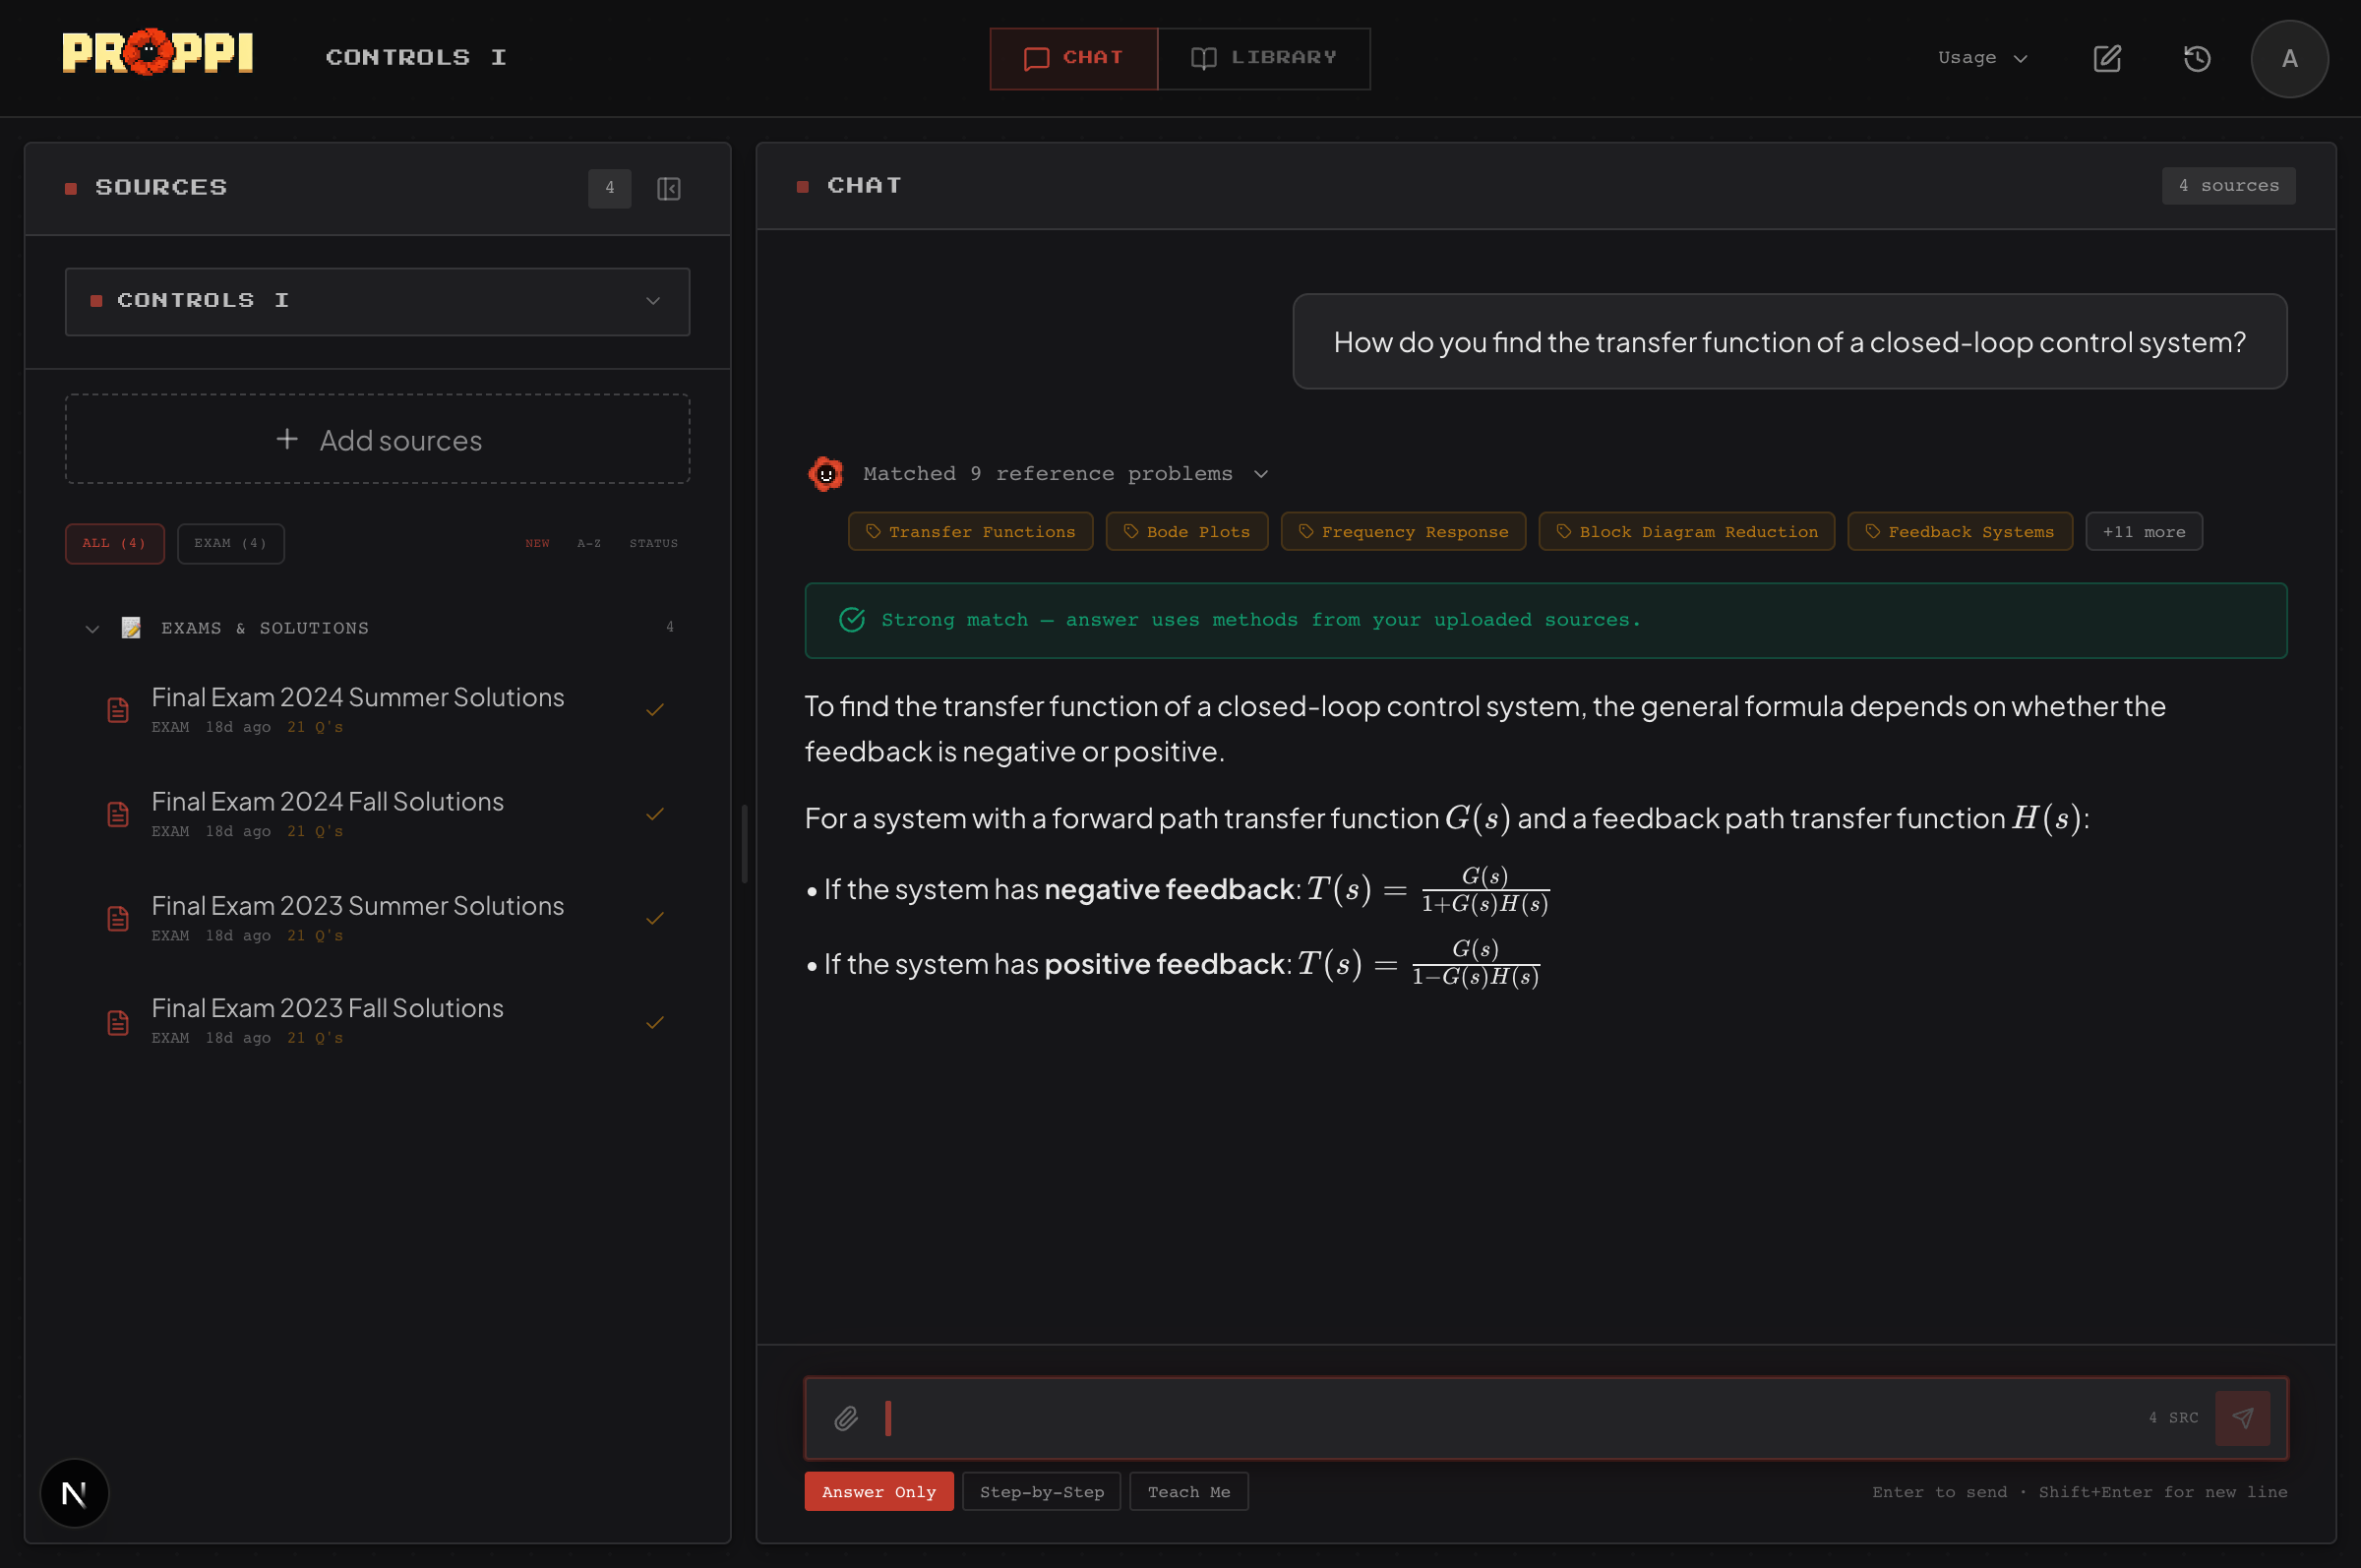Select the CHAT tab
The width and height of the screenshot is (2361, 1568).
[x=1074, y=58]
